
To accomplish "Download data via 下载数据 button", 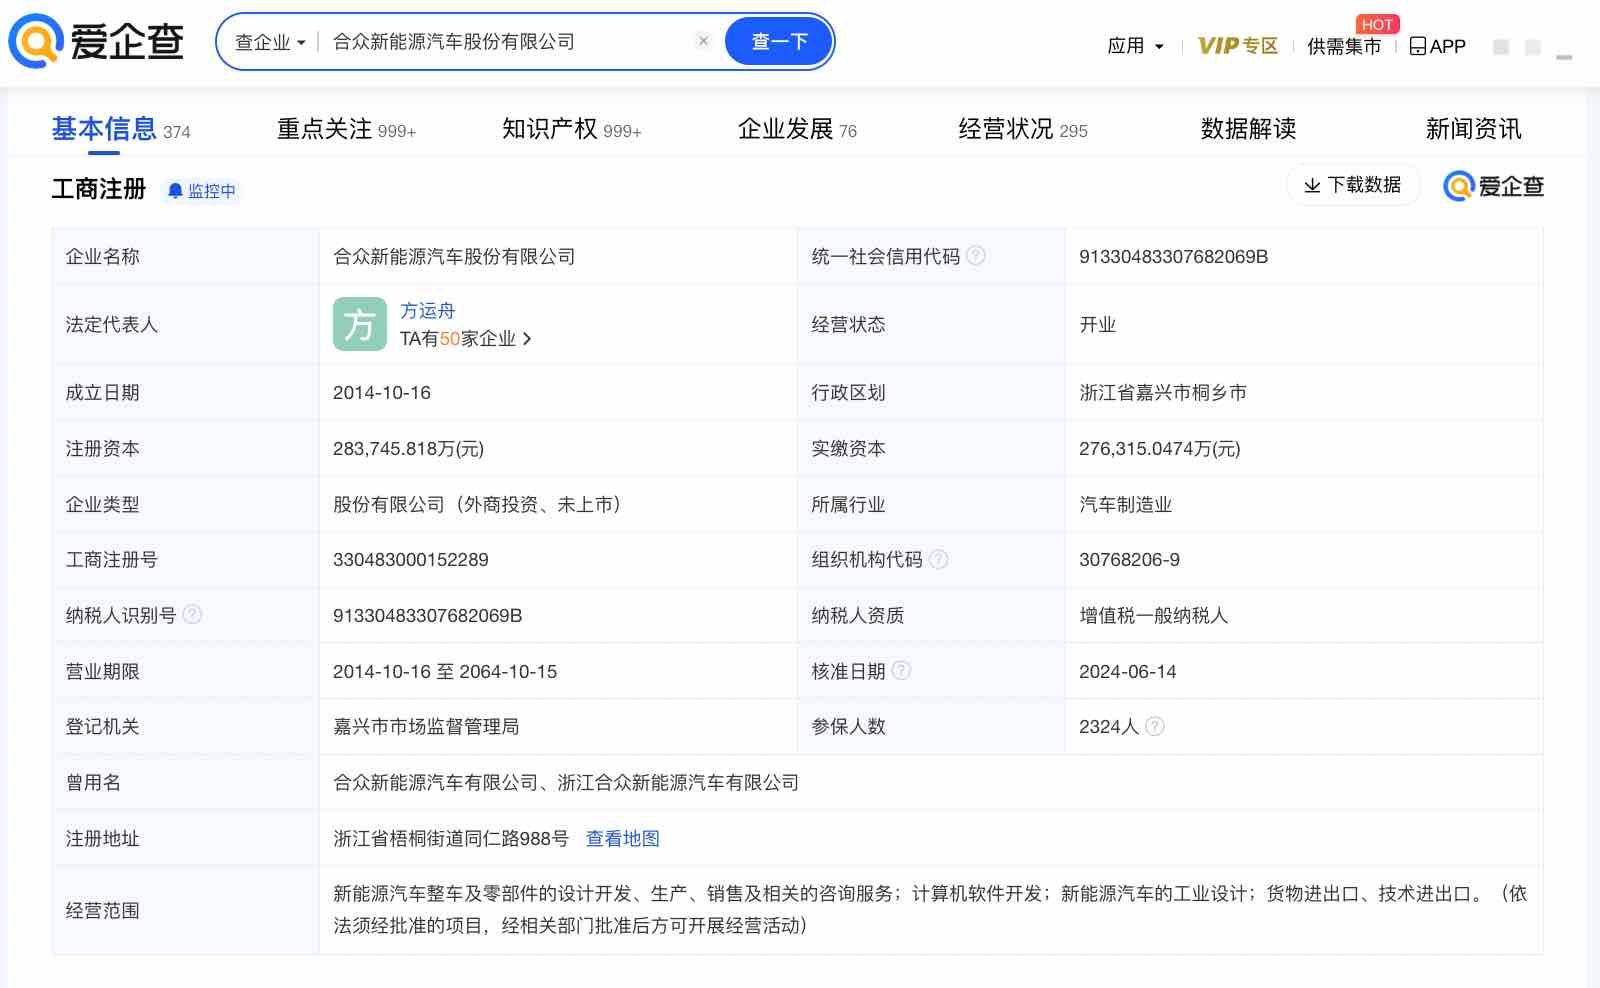I will (x=1352, y=185).
